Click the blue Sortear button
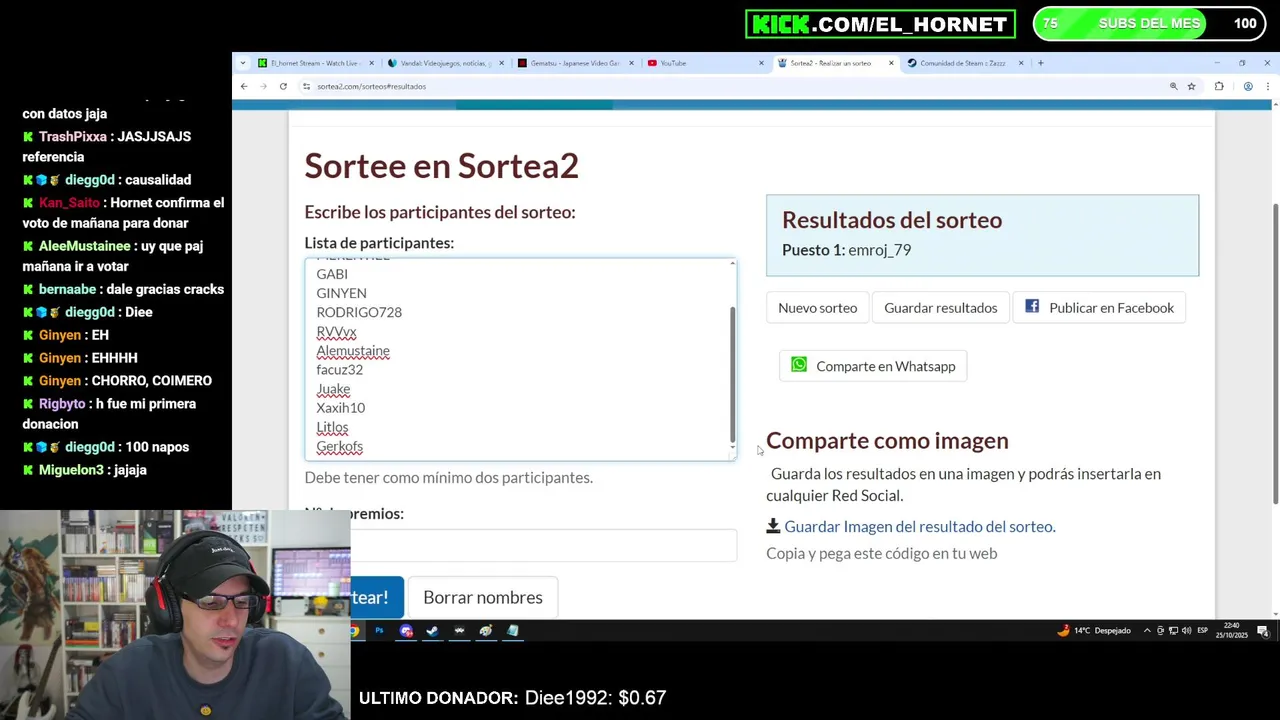 [377, 597]
